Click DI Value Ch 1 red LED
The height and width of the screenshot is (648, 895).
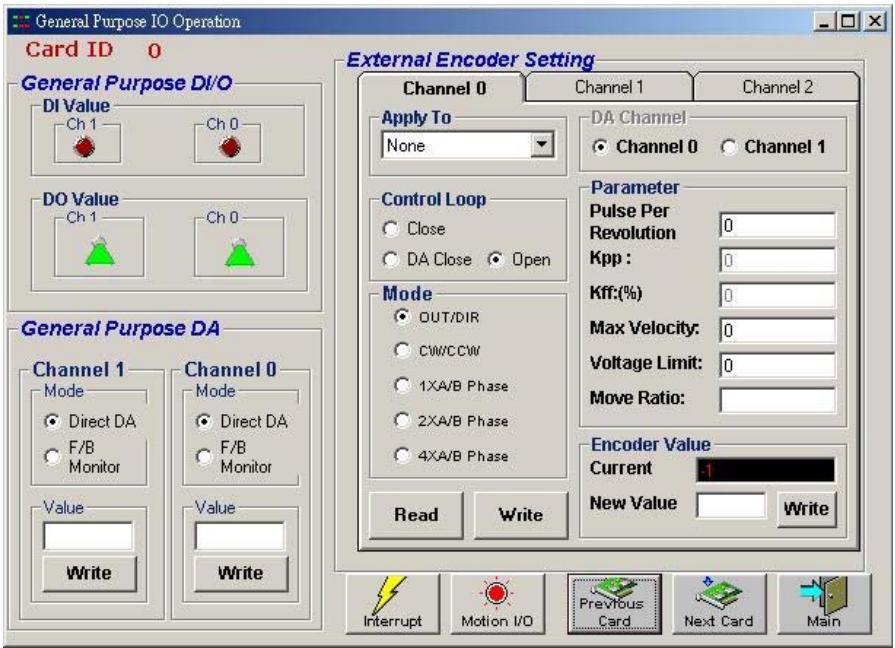[x=84, y=147]
